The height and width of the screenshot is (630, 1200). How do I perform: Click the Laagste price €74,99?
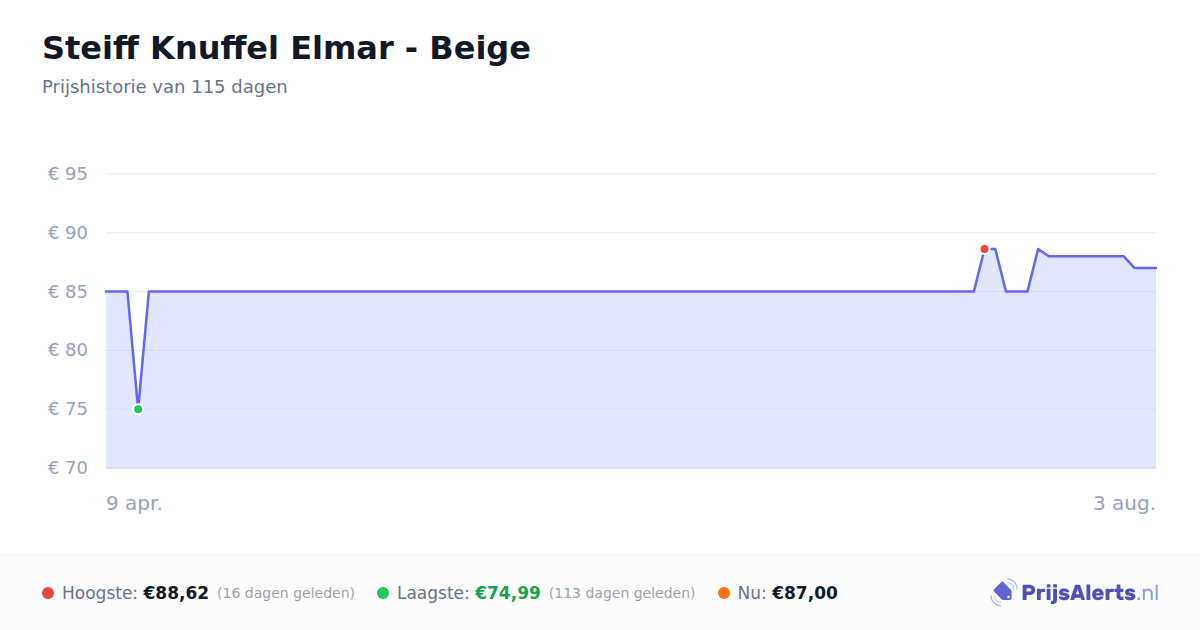(507, 593)
